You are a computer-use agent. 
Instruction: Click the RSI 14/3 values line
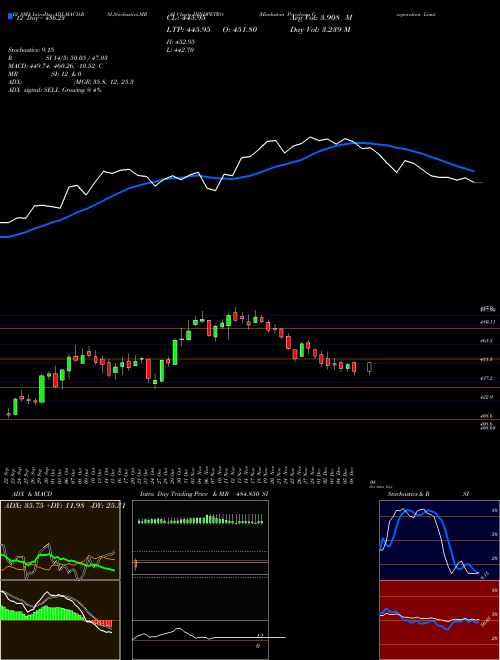tap(58, 58)
